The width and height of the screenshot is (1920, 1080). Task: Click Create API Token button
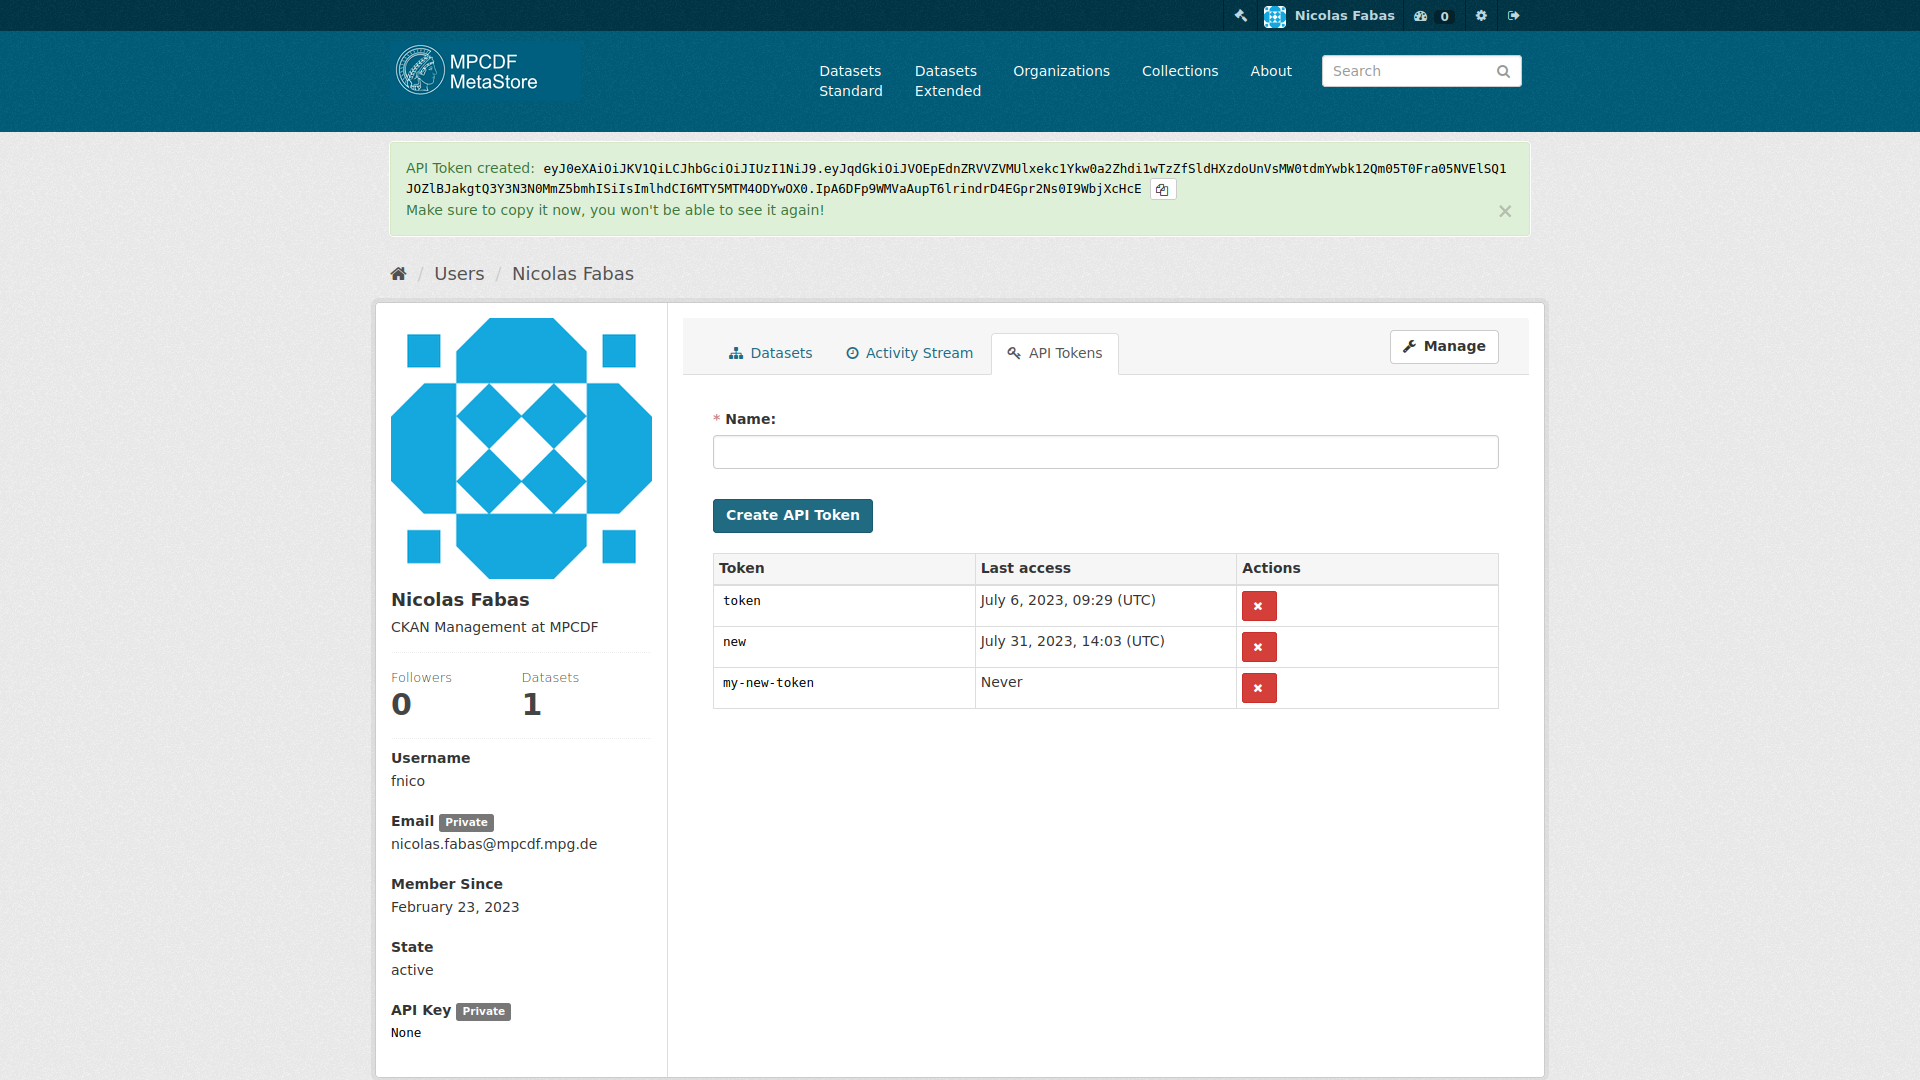(793, 516)
